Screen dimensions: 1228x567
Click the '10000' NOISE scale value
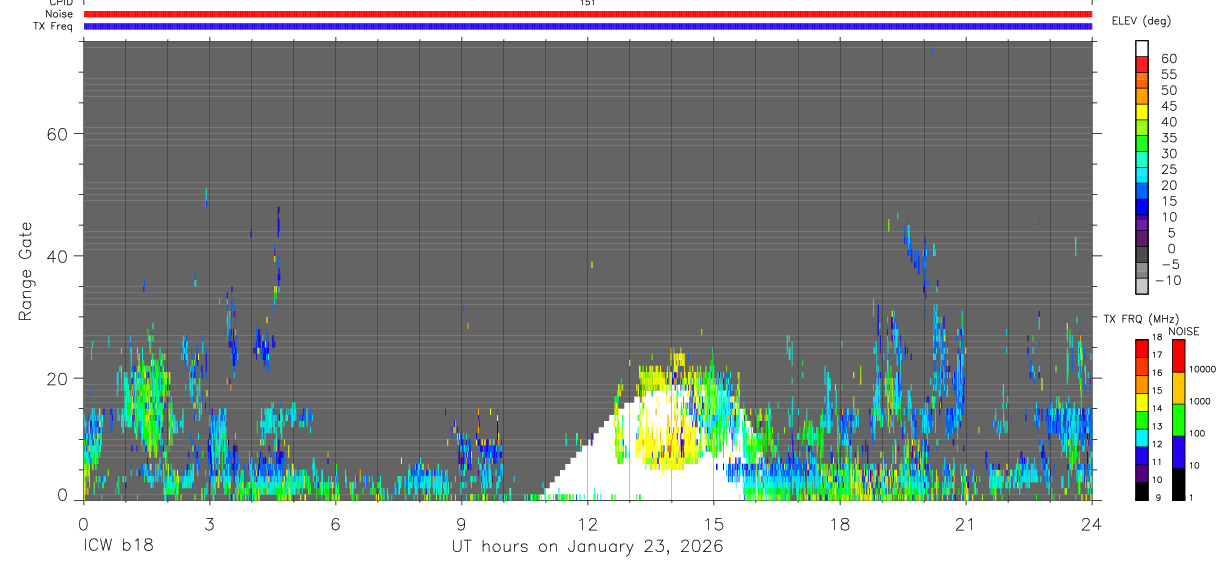(1201, 370)
